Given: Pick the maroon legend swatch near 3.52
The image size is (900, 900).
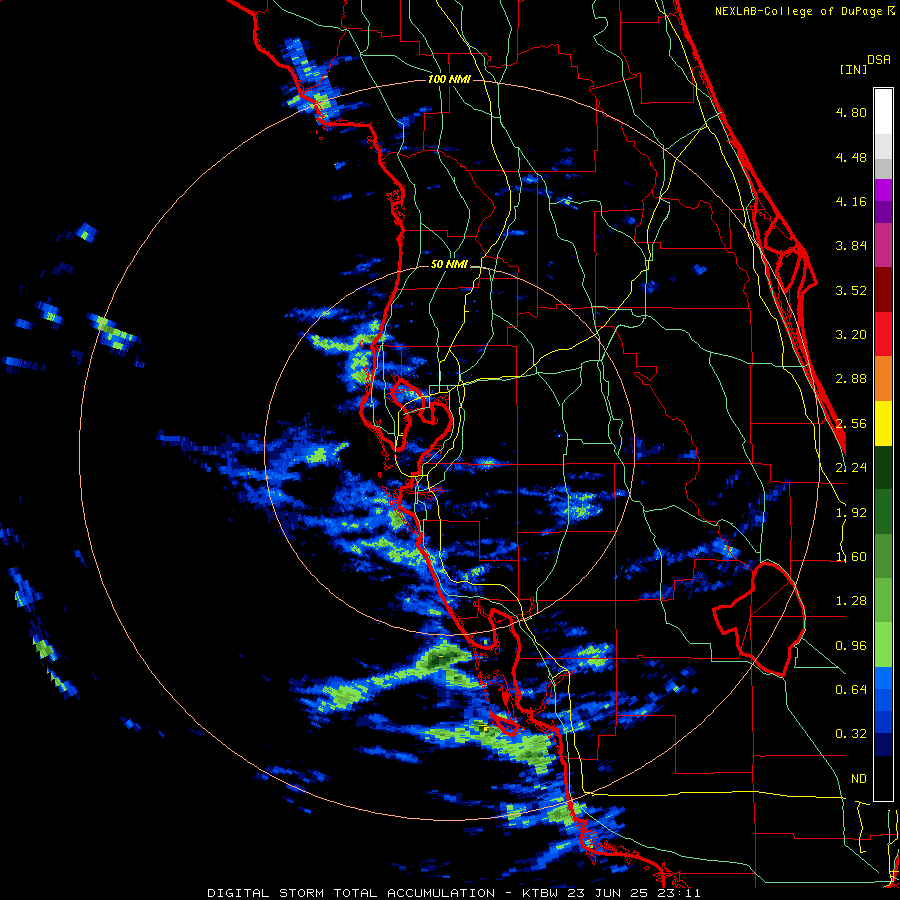Looking at the screenshot, I should point(883,290).
